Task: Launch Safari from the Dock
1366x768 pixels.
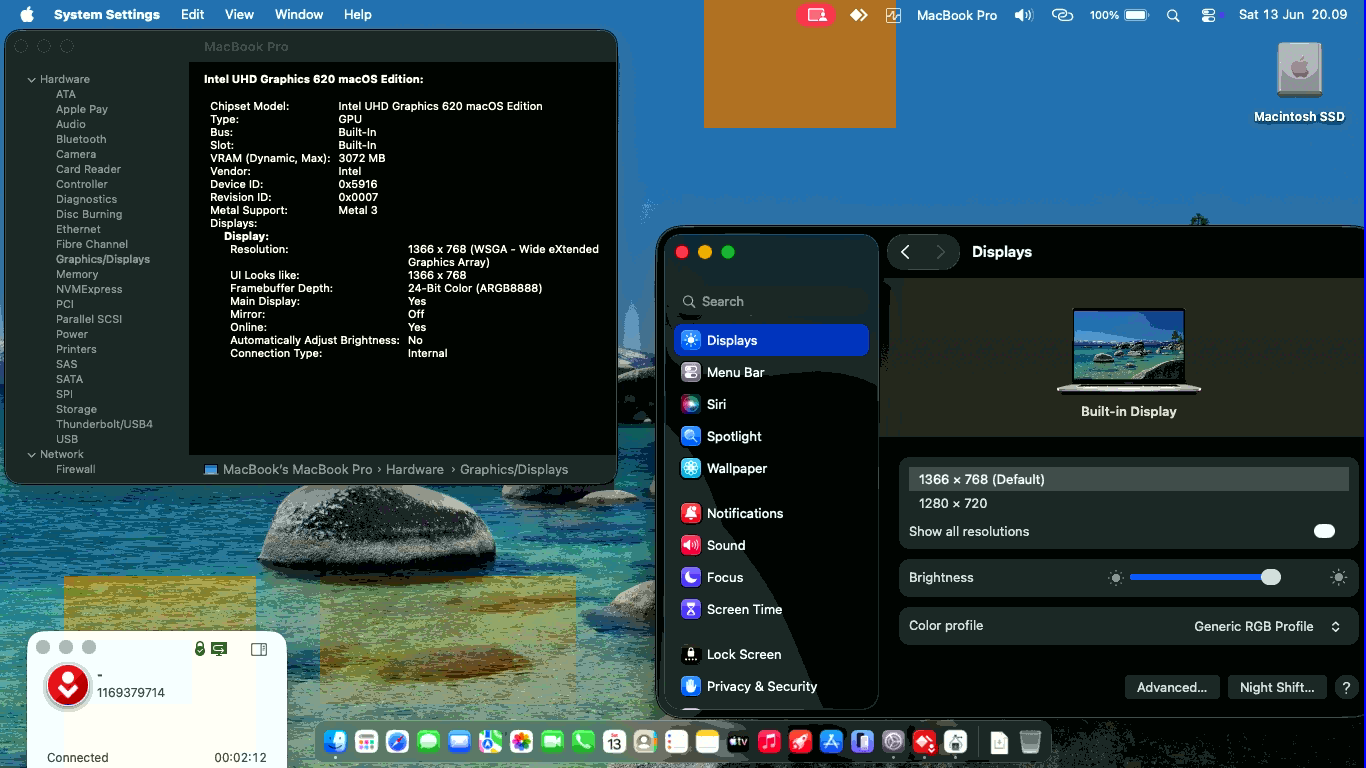Action: pos(397,742)
